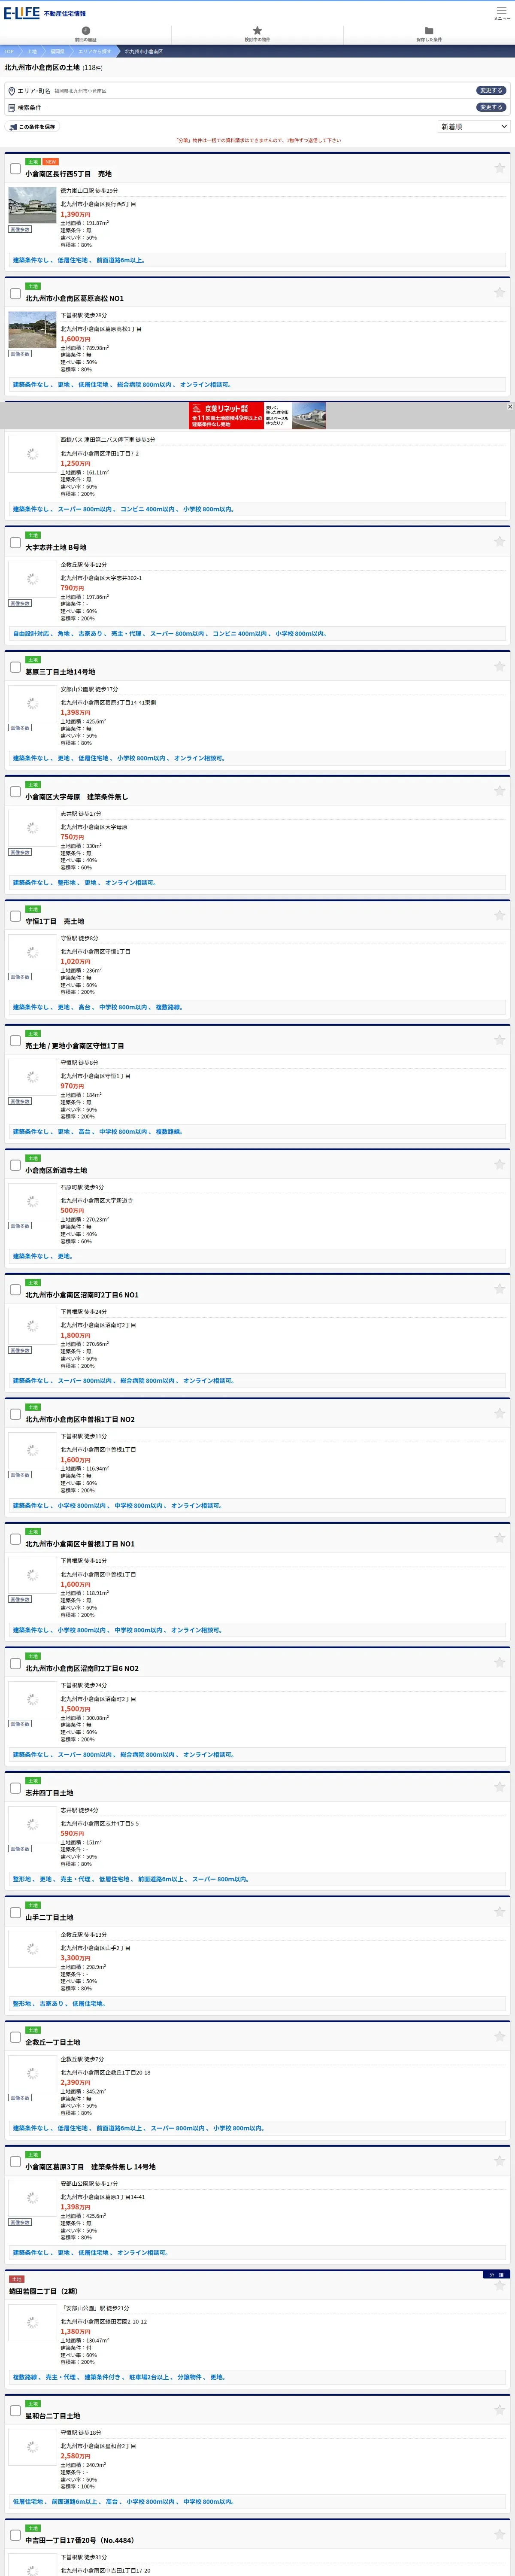Save search with この条件を保存
The image size is (515, 2576).
point(33,127)
